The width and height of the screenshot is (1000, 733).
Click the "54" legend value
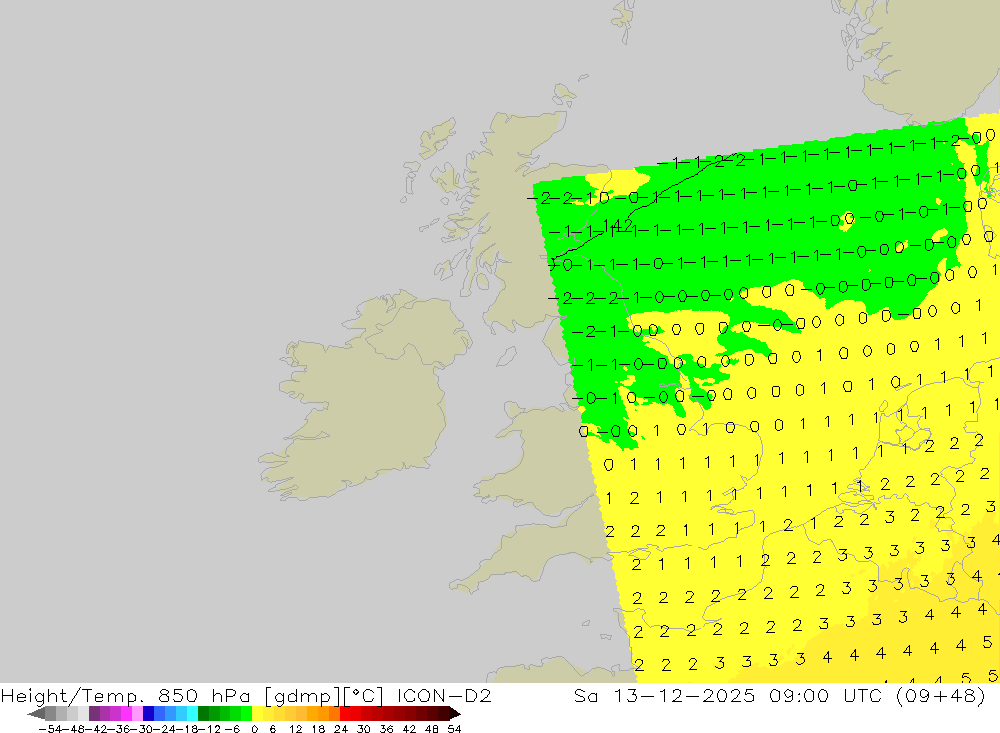(454, 729)
